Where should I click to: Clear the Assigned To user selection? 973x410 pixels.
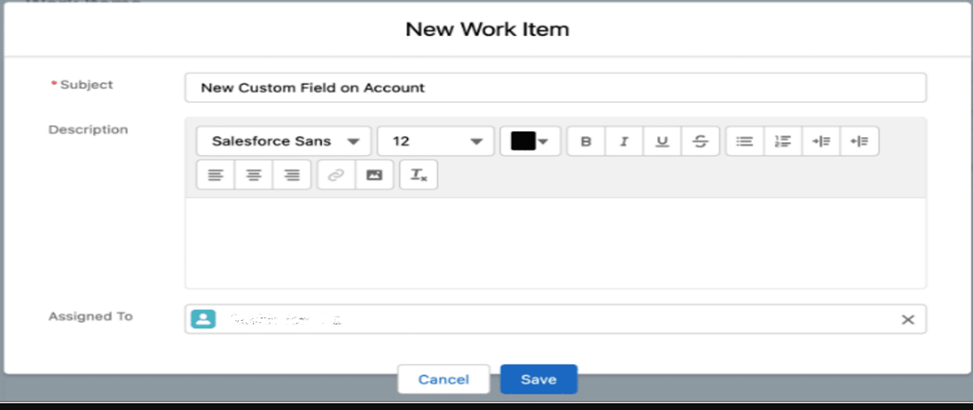point(907,320)
